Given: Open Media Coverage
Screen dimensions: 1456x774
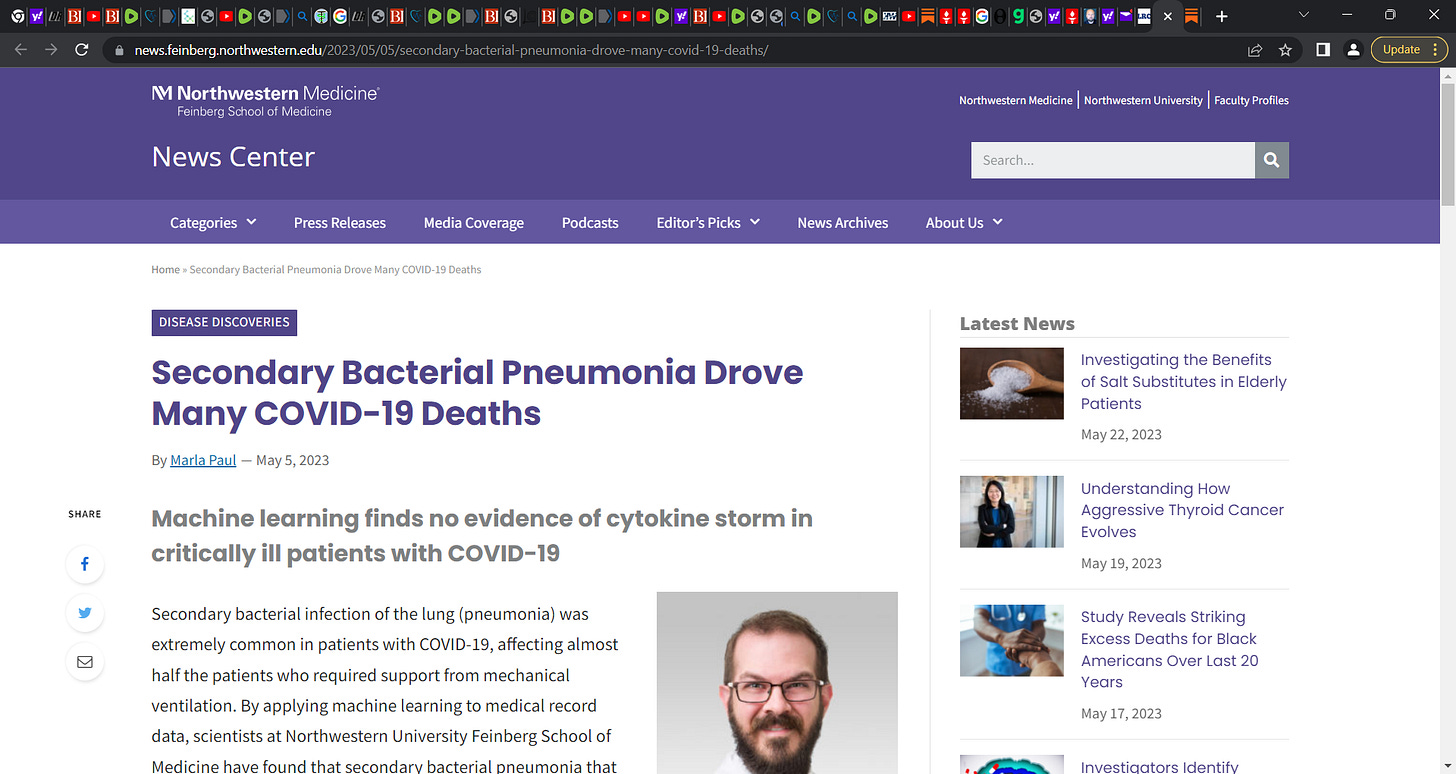Looking at the screenshot, I should coord(474,223).
